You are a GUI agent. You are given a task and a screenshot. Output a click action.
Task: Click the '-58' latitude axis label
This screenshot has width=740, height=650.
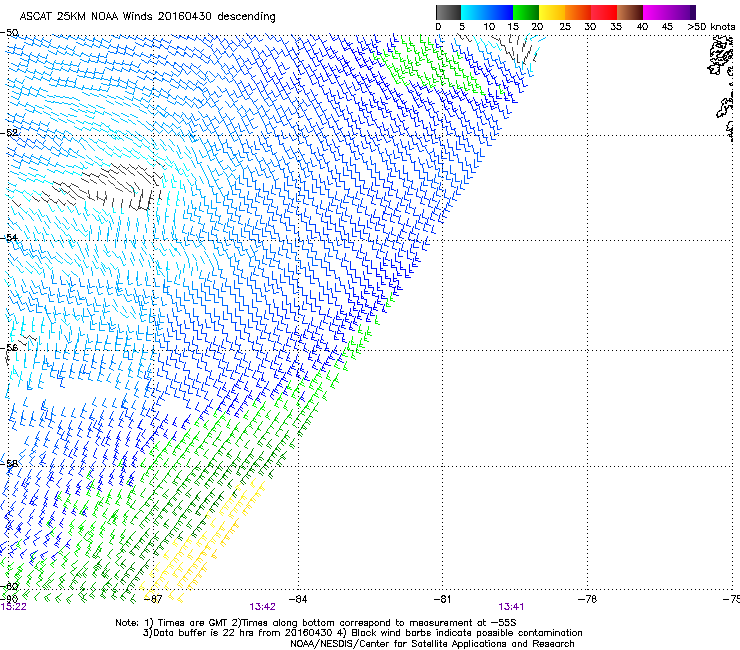[9, 463]
